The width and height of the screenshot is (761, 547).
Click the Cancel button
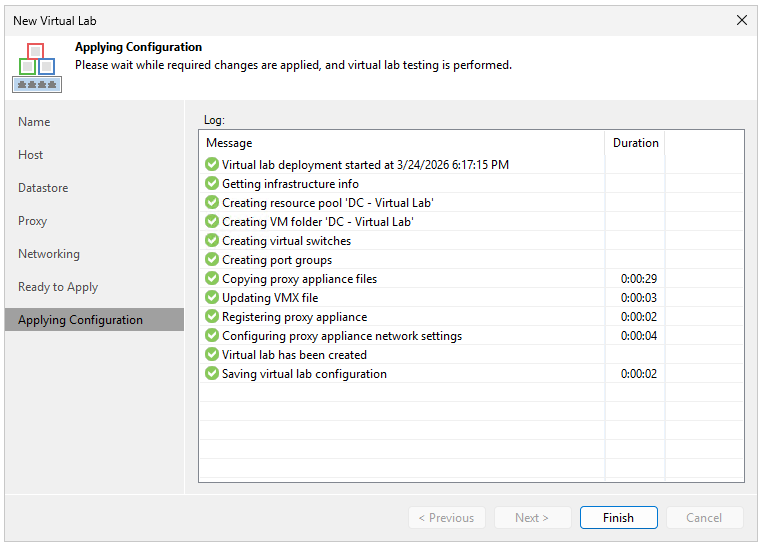coord(703,518)
